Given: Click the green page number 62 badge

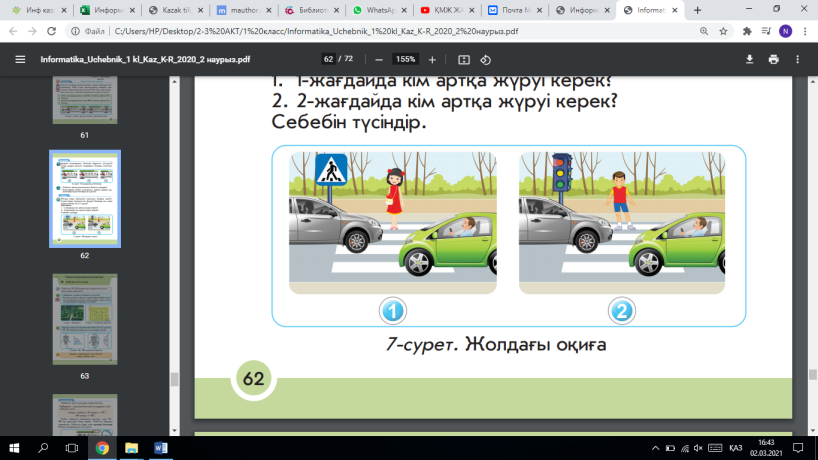Looking at the screenshot, I should tap(254, 379).
